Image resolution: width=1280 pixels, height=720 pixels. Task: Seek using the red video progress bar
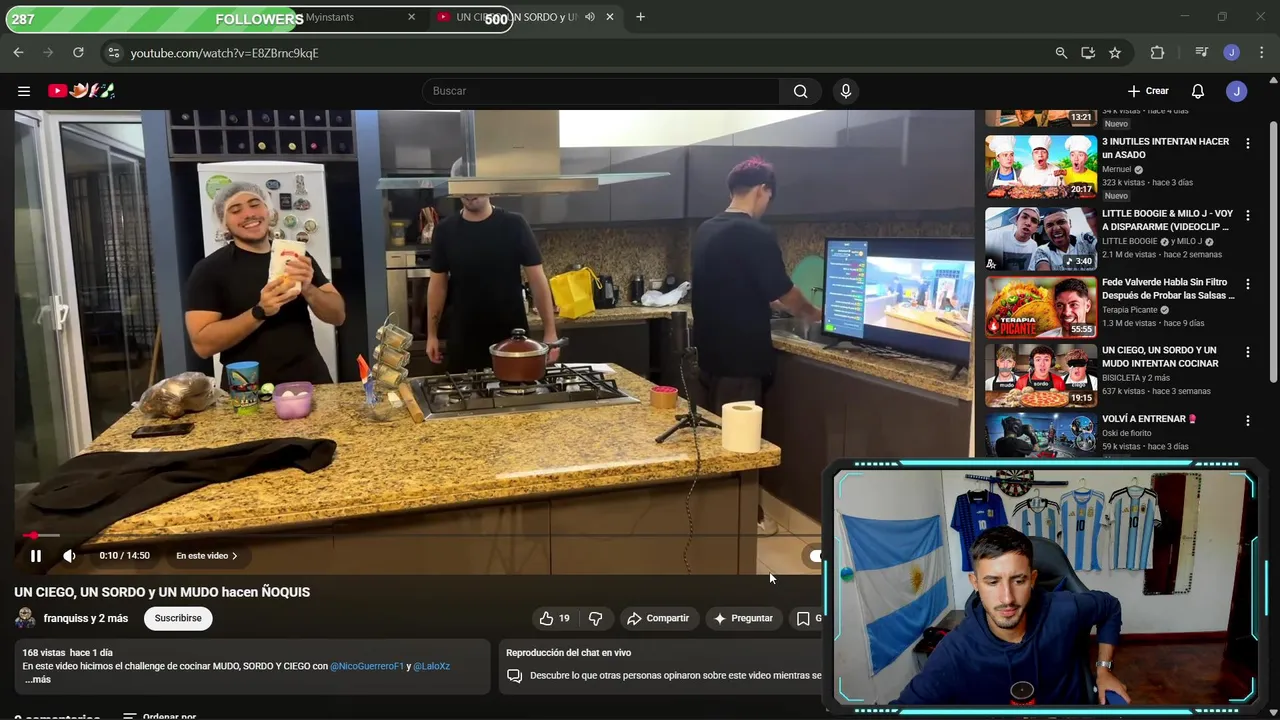click(418, 536)
